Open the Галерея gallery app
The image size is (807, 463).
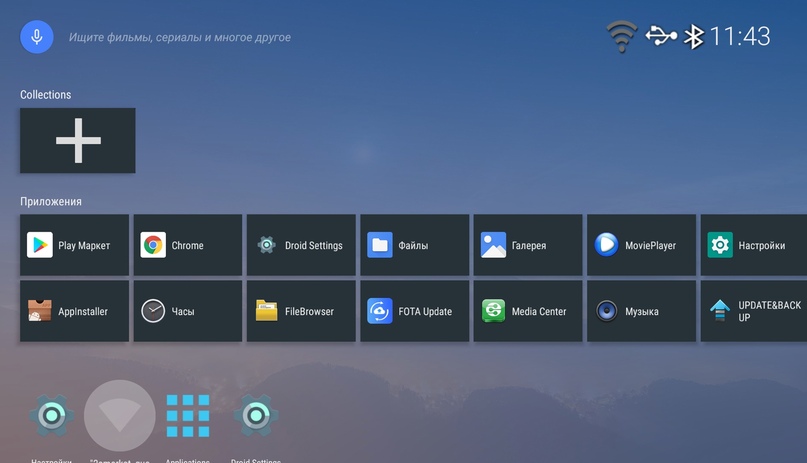point(528,245)
